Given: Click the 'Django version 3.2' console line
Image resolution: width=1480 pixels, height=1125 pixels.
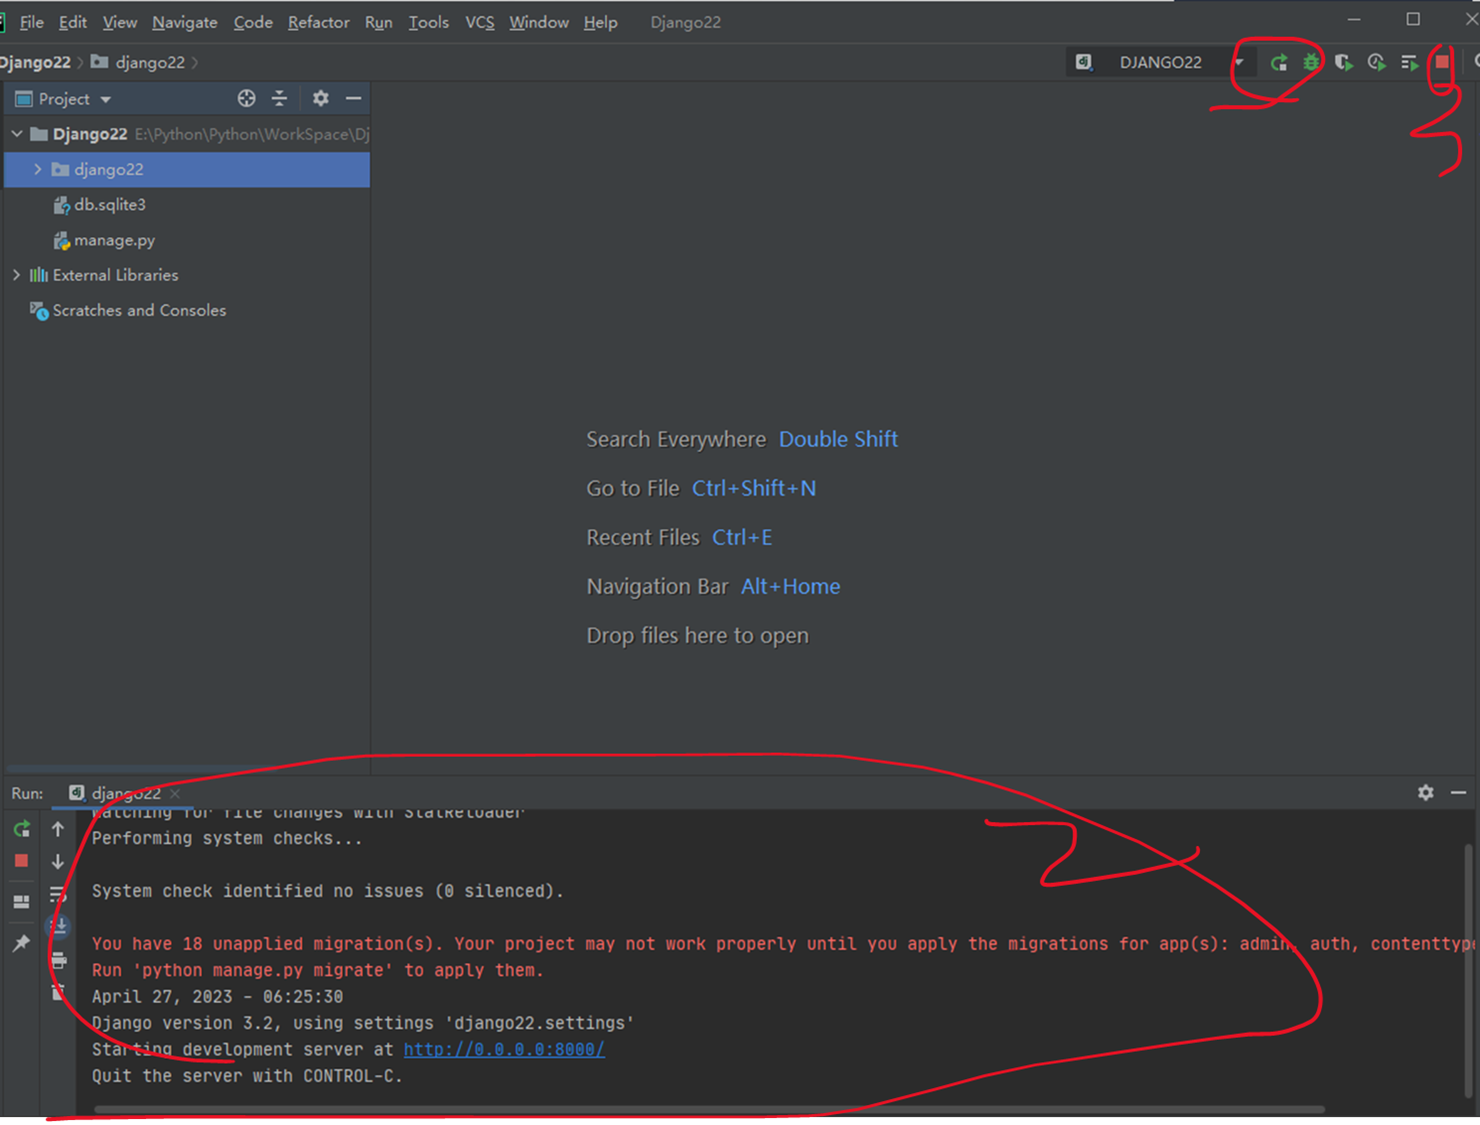Looking at the screenshot, I should 363,1023.
